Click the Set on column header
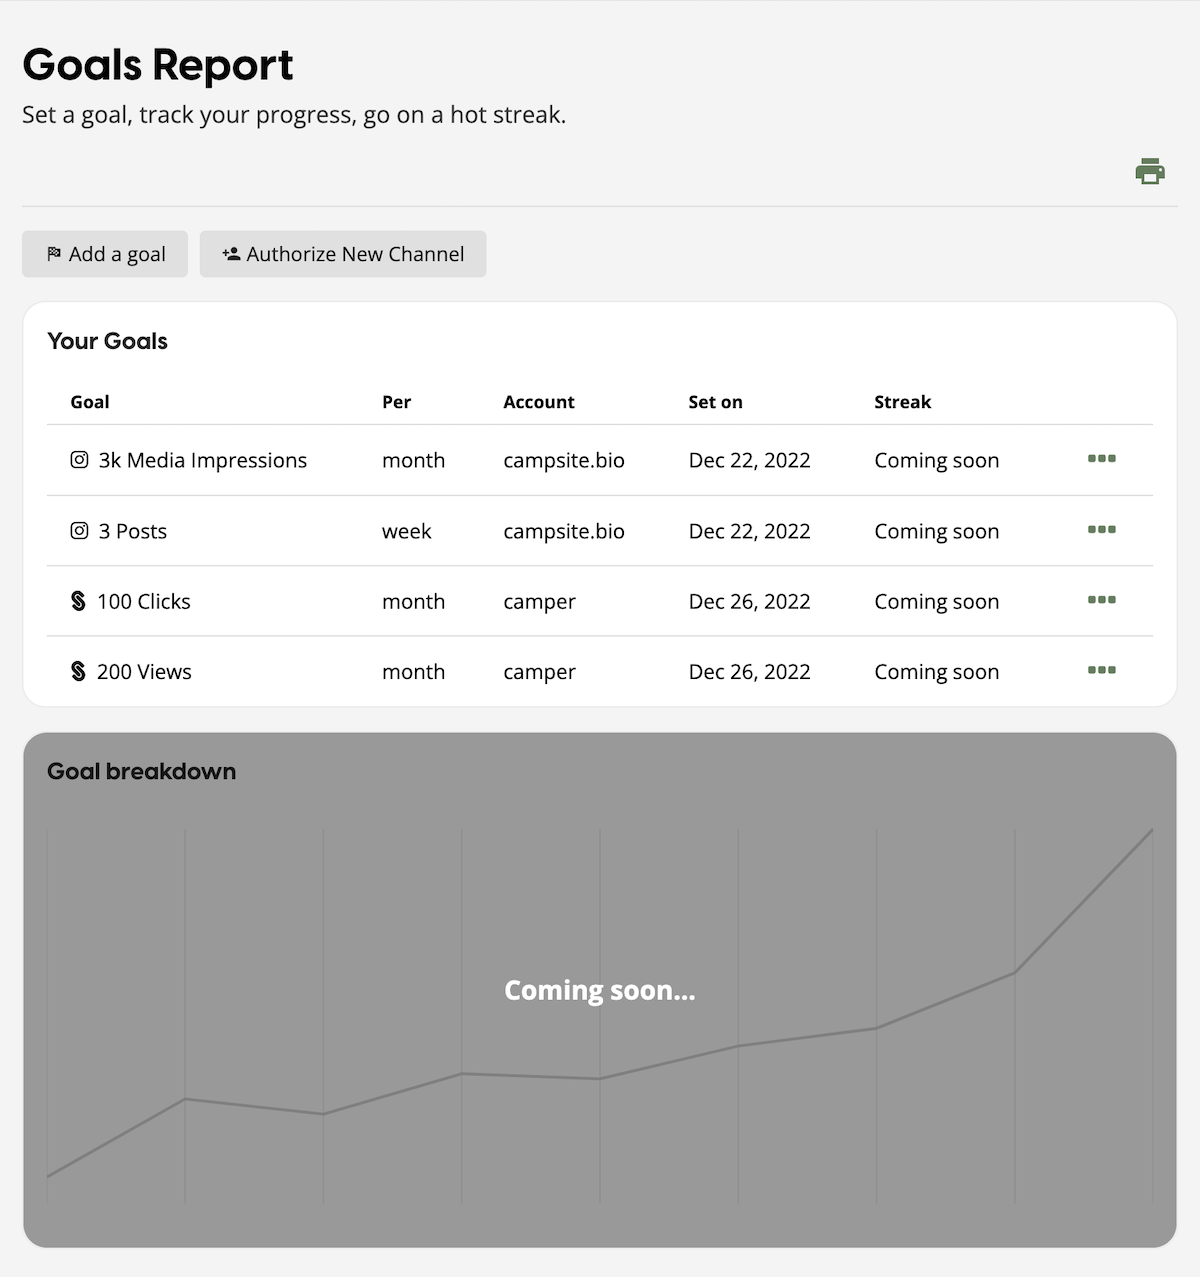The image size is (1200, 1277). 715,402
